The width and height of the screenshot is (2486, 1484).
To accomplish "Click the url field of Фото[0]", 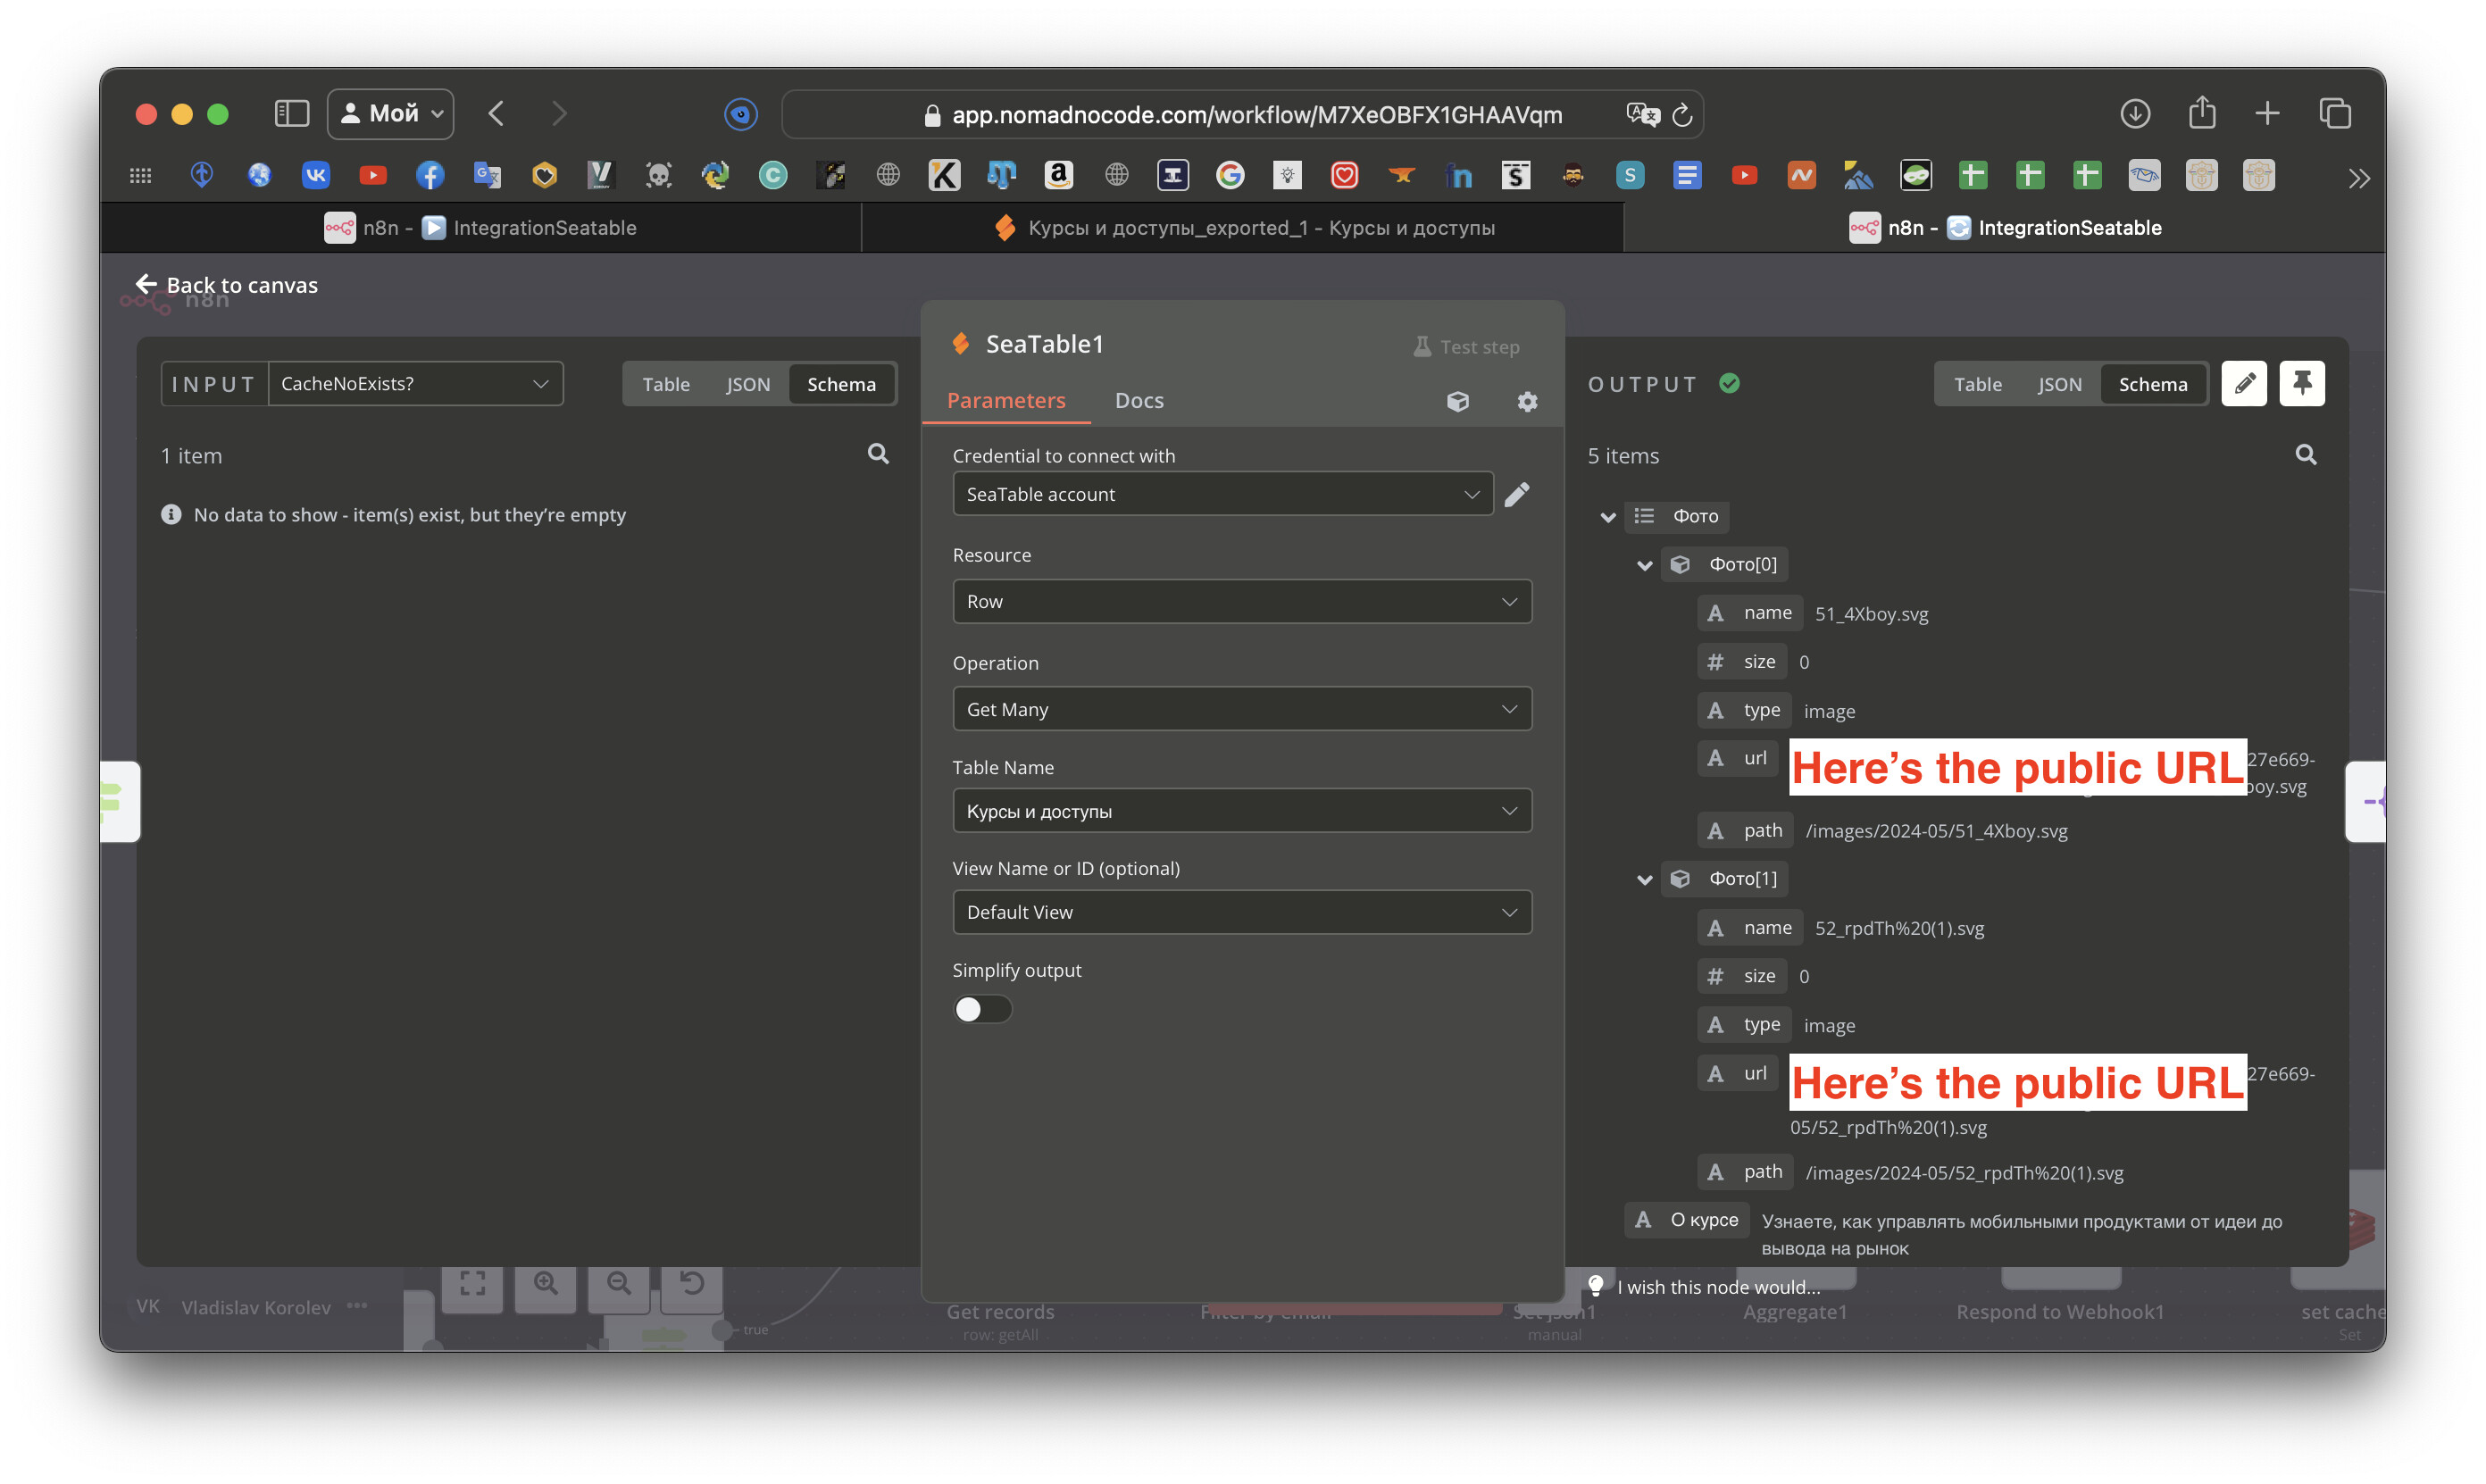I will (x=1738, y=758).
